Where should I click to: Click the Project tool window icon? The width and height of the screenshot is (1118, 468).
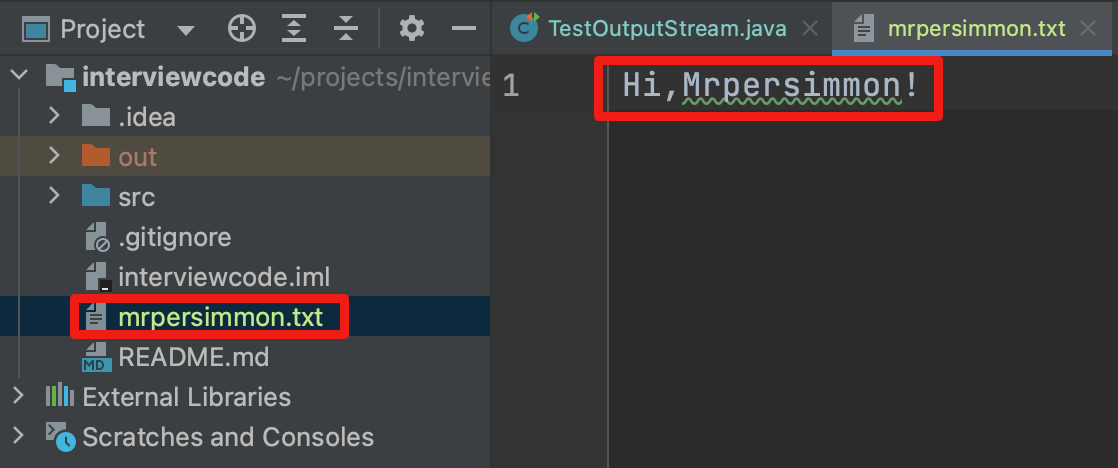coord(37,29)
